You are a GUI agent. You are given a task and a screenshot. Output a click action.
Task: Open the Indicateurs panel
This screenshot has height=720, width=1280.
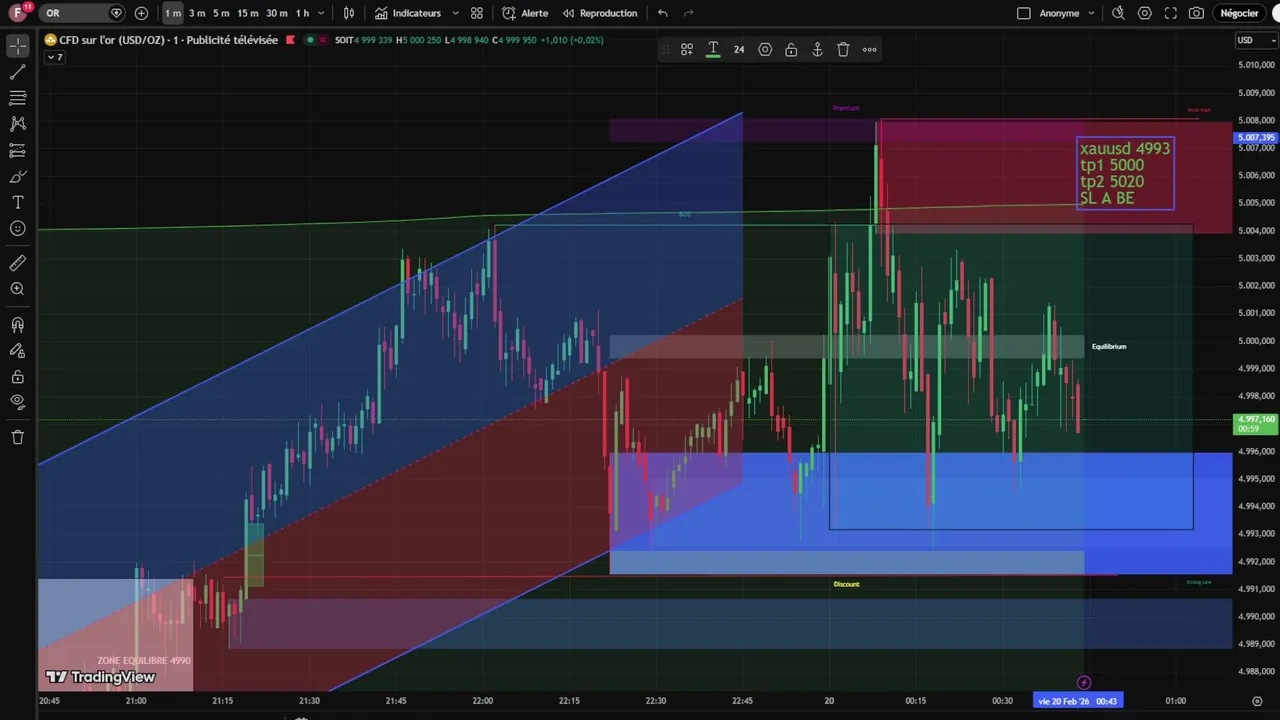(408, 13)
